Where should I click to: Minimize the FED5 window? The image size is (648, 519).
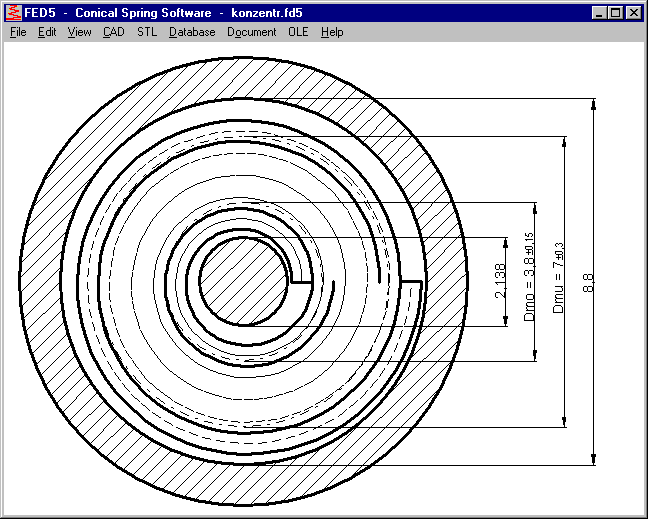(x=598, y=13)
